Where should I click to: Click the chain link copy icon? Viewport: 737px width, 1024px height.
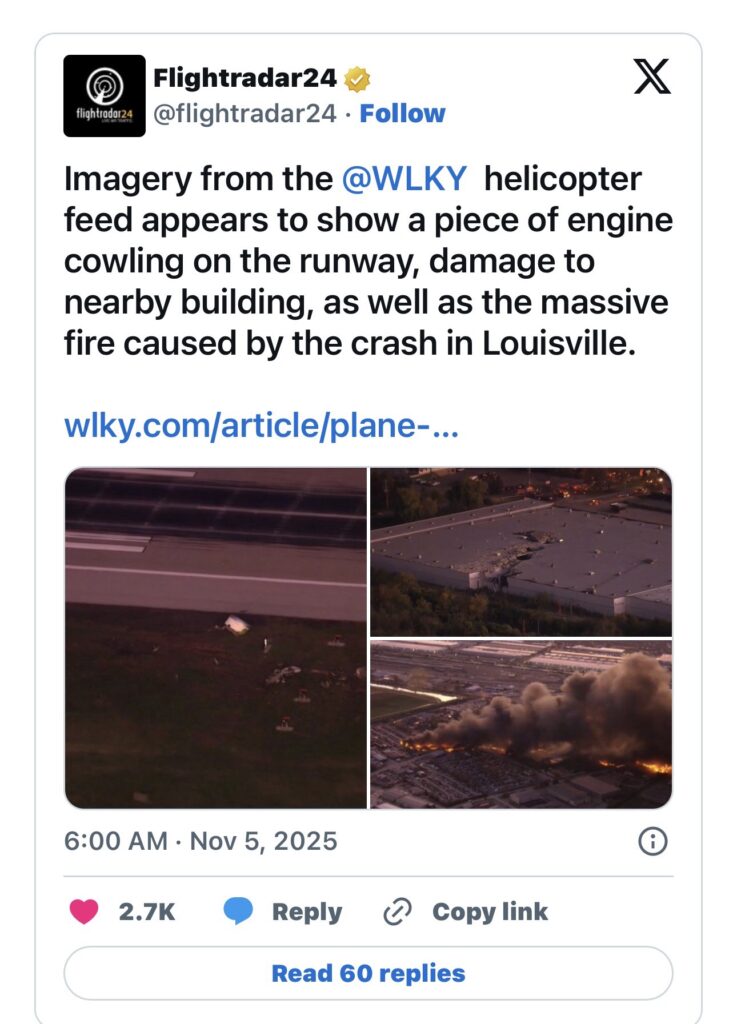coord(397,912)
